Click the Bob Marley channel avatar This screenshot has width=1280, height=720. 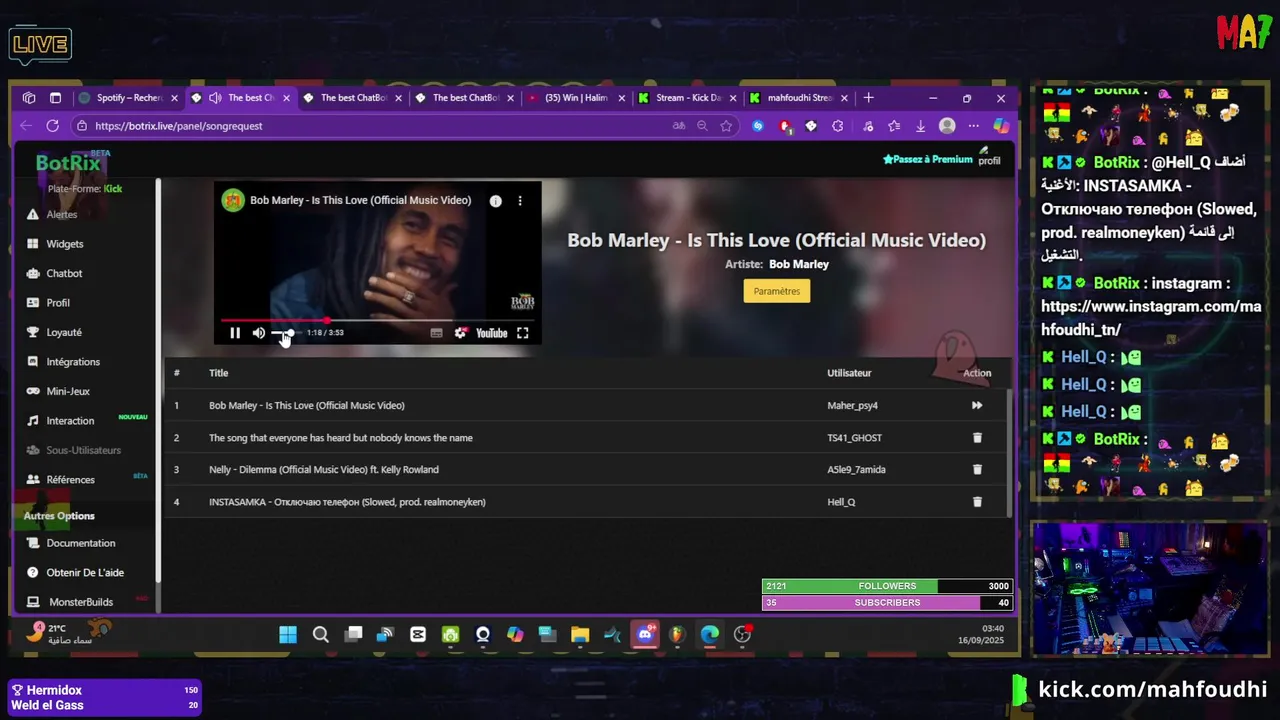tap(233, 200)
